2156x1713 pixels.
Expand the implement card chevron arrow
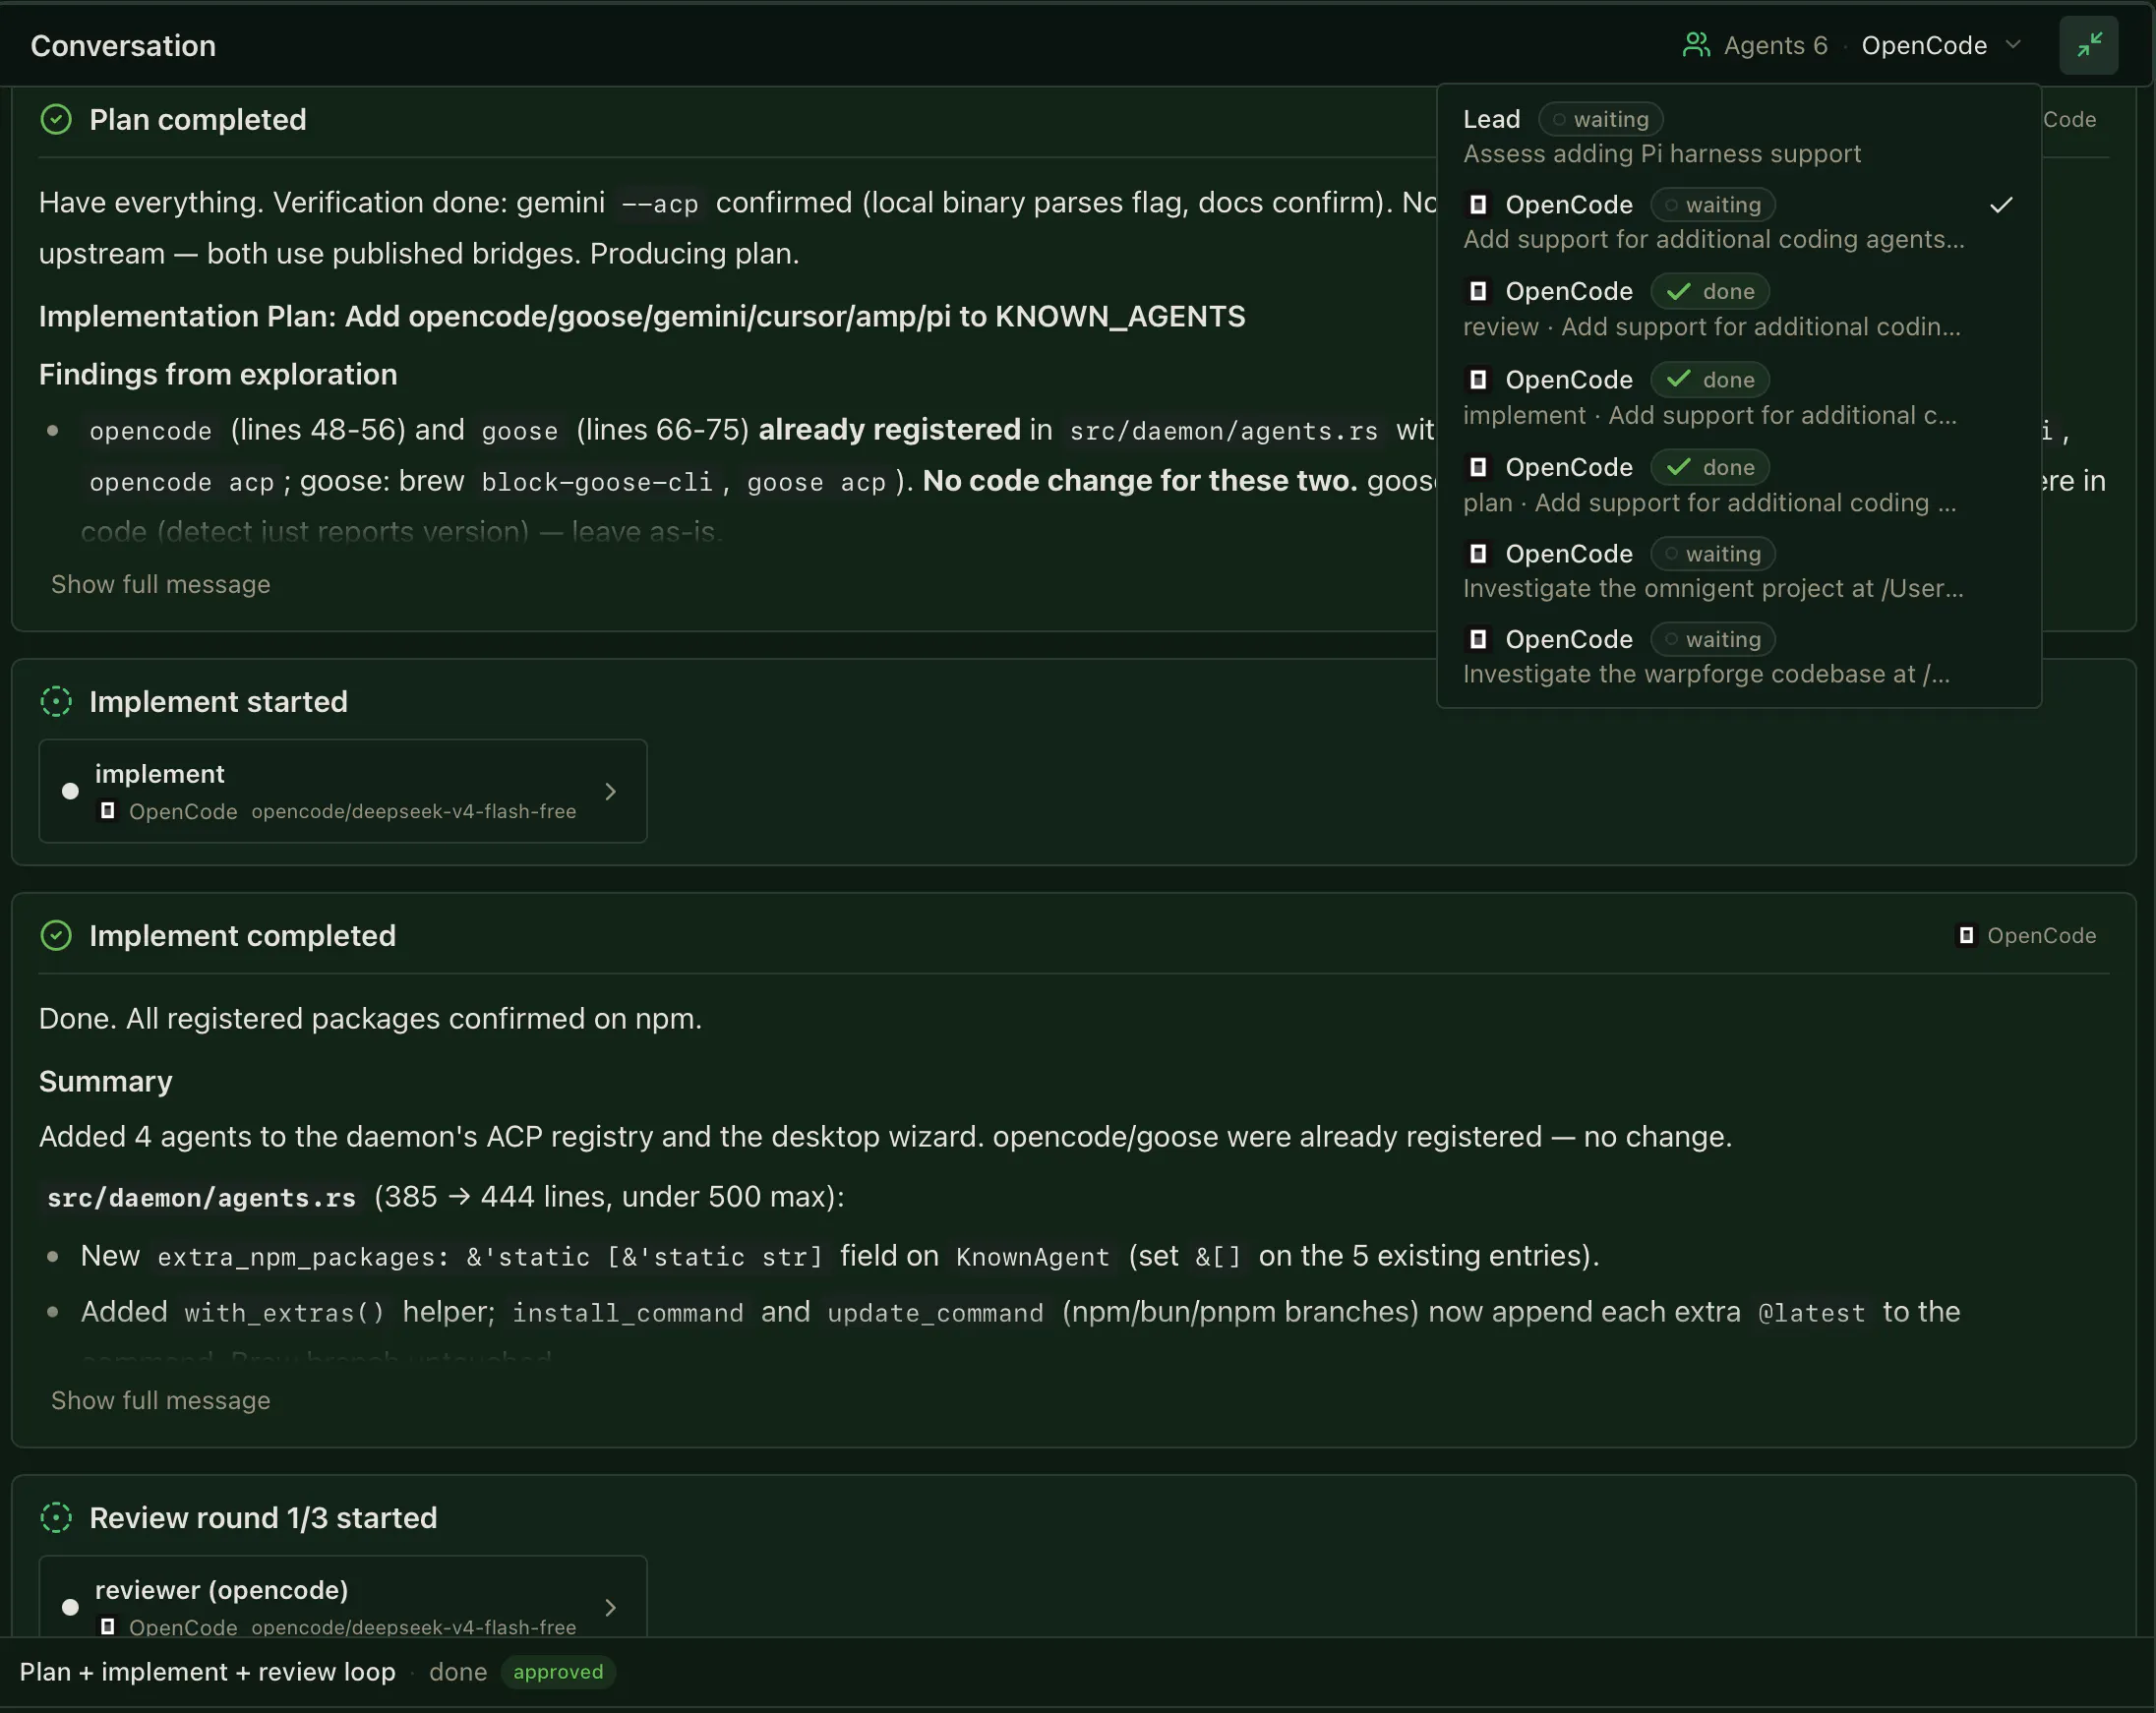[610, 791]
